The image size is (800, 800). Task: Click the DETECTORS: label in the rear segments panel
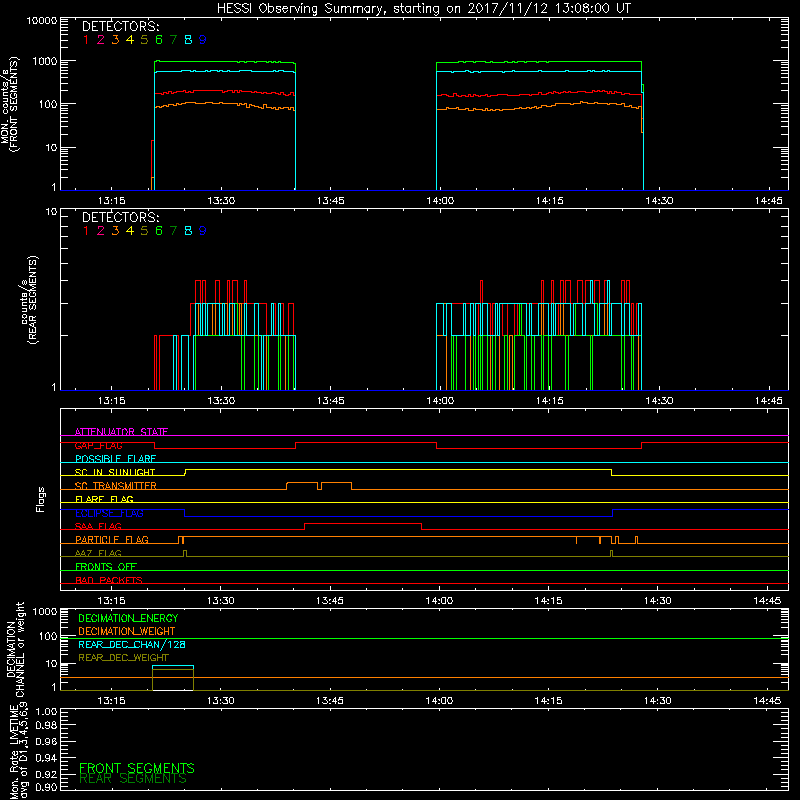(120, 218)
